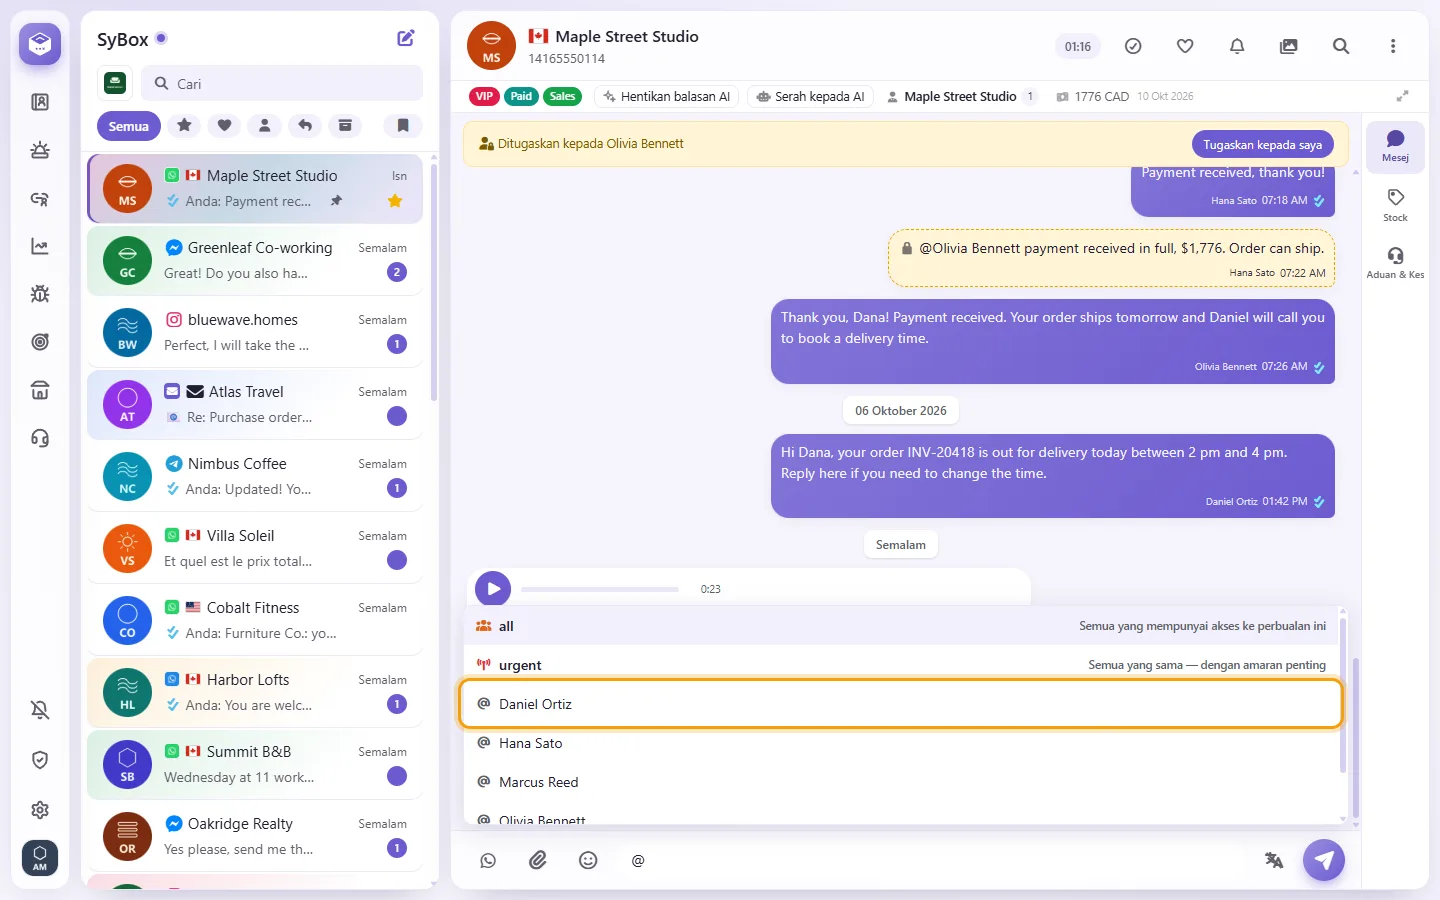Mention Hana Sato from the list

(901, 743)
